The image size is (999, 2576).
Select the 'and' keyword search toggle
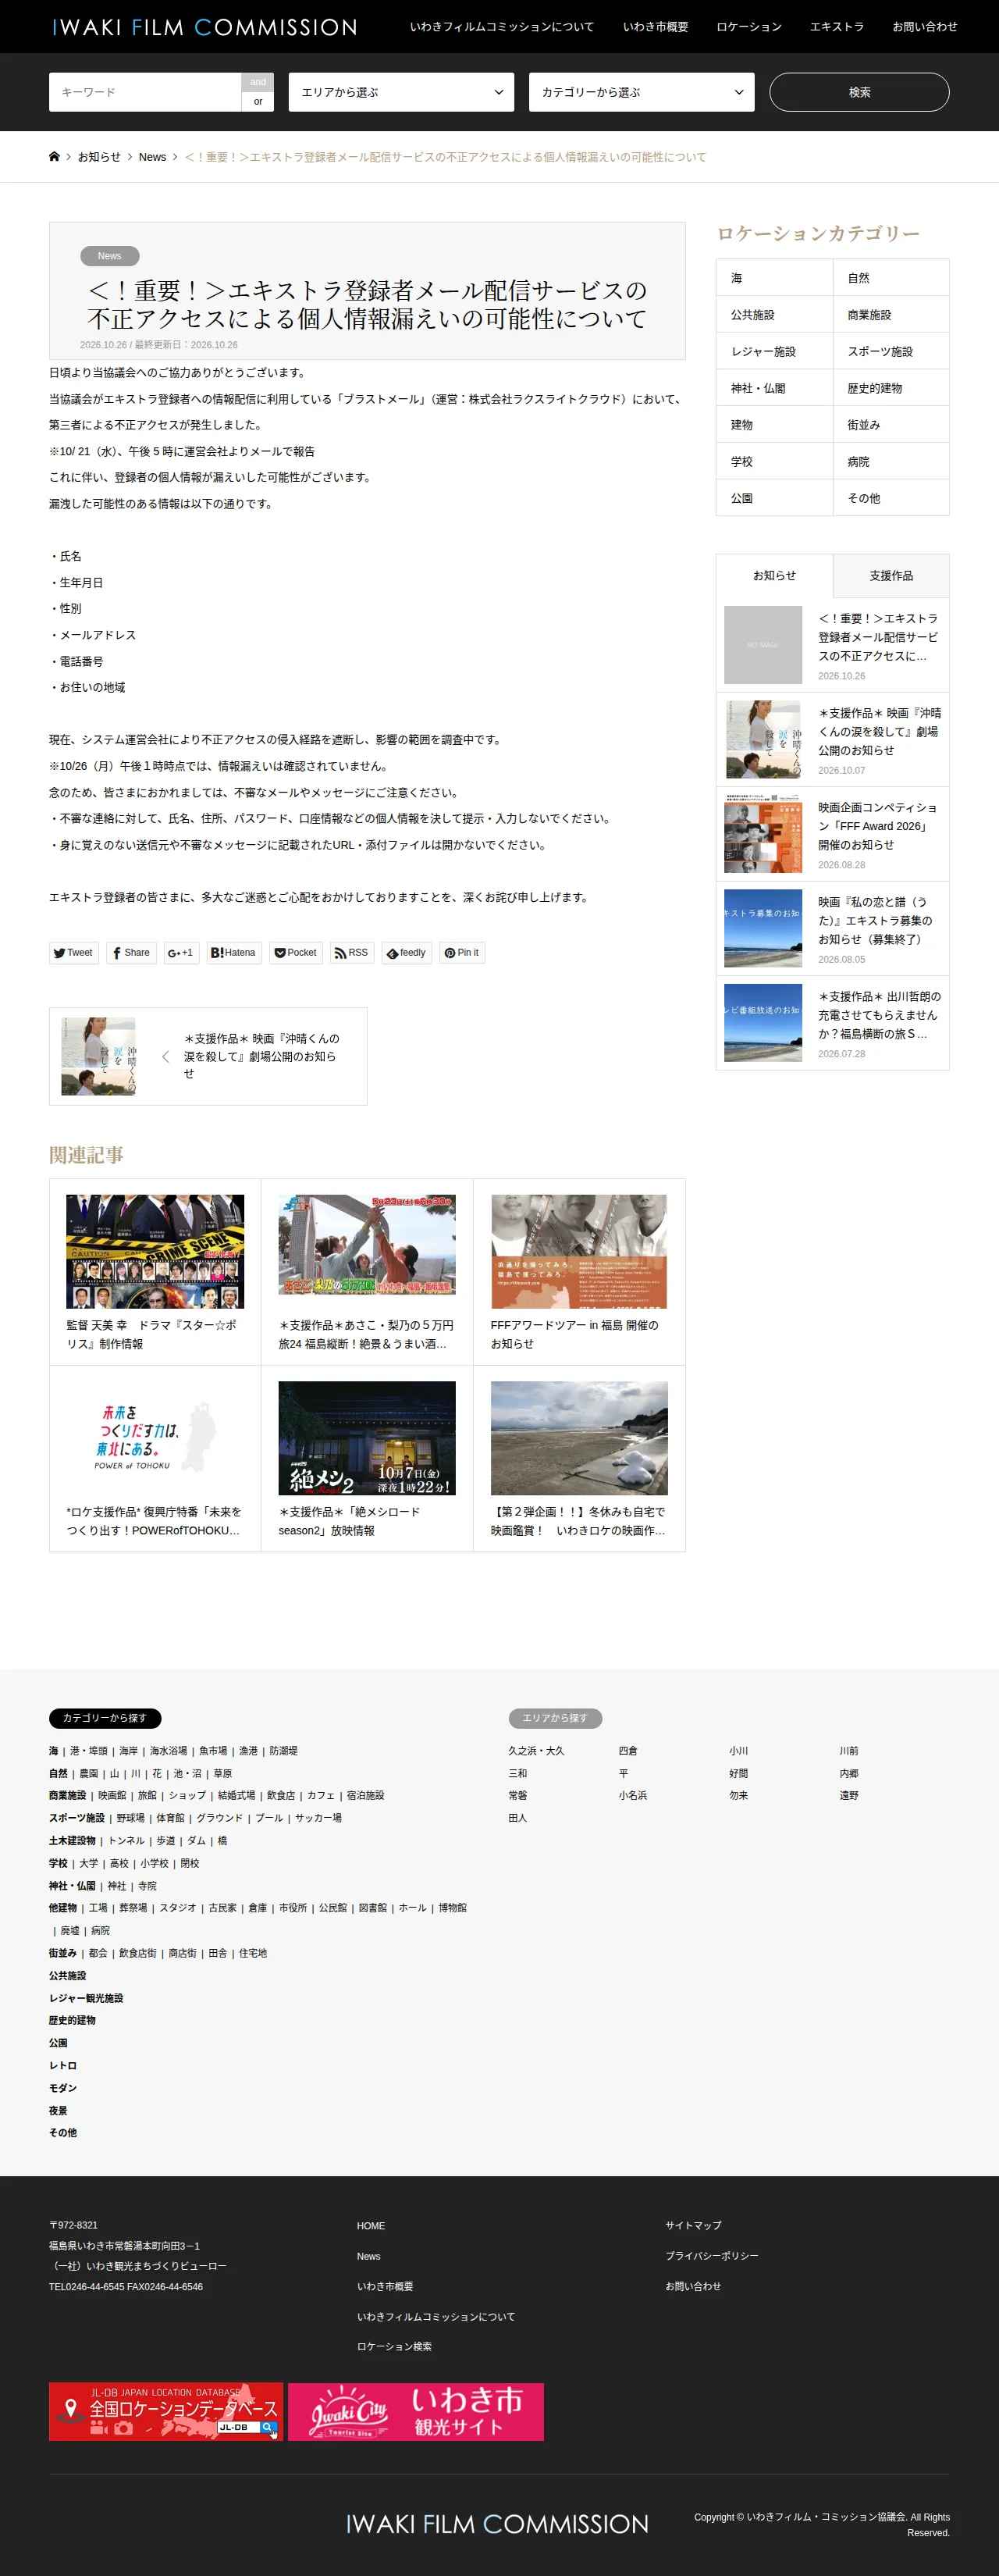[258, 82]
